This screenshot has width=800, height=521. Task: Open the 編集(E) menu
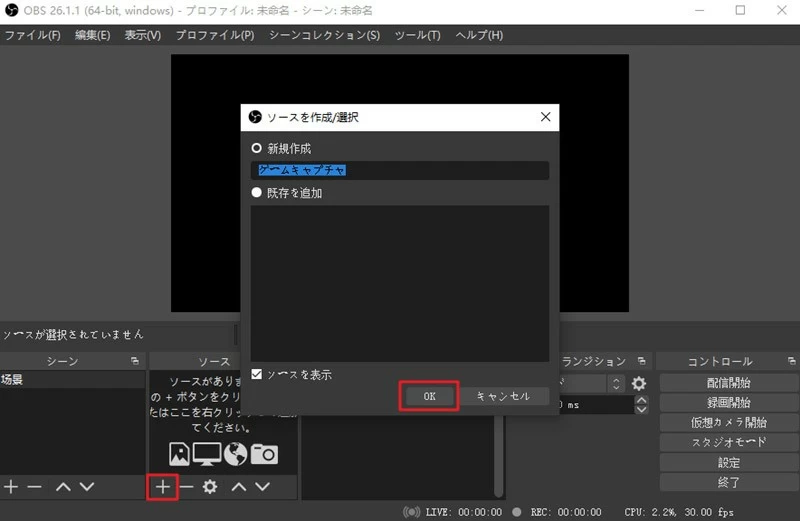92,35
